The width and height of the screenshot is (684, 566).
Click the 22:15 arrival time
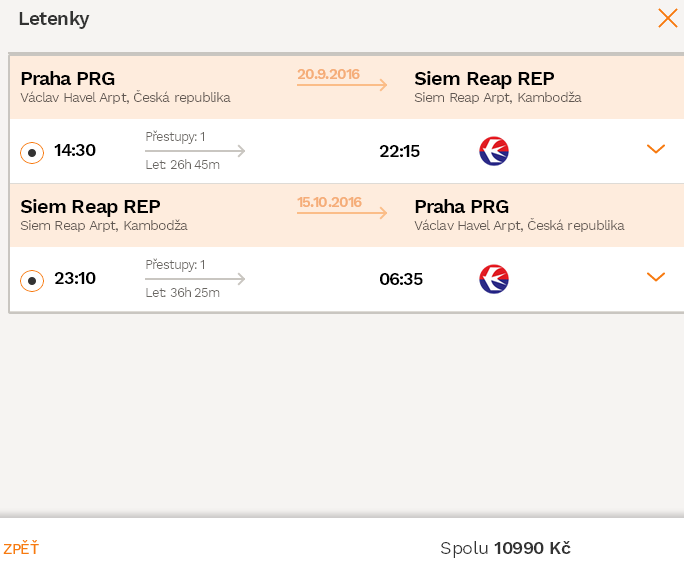click(x=400, y=151)
